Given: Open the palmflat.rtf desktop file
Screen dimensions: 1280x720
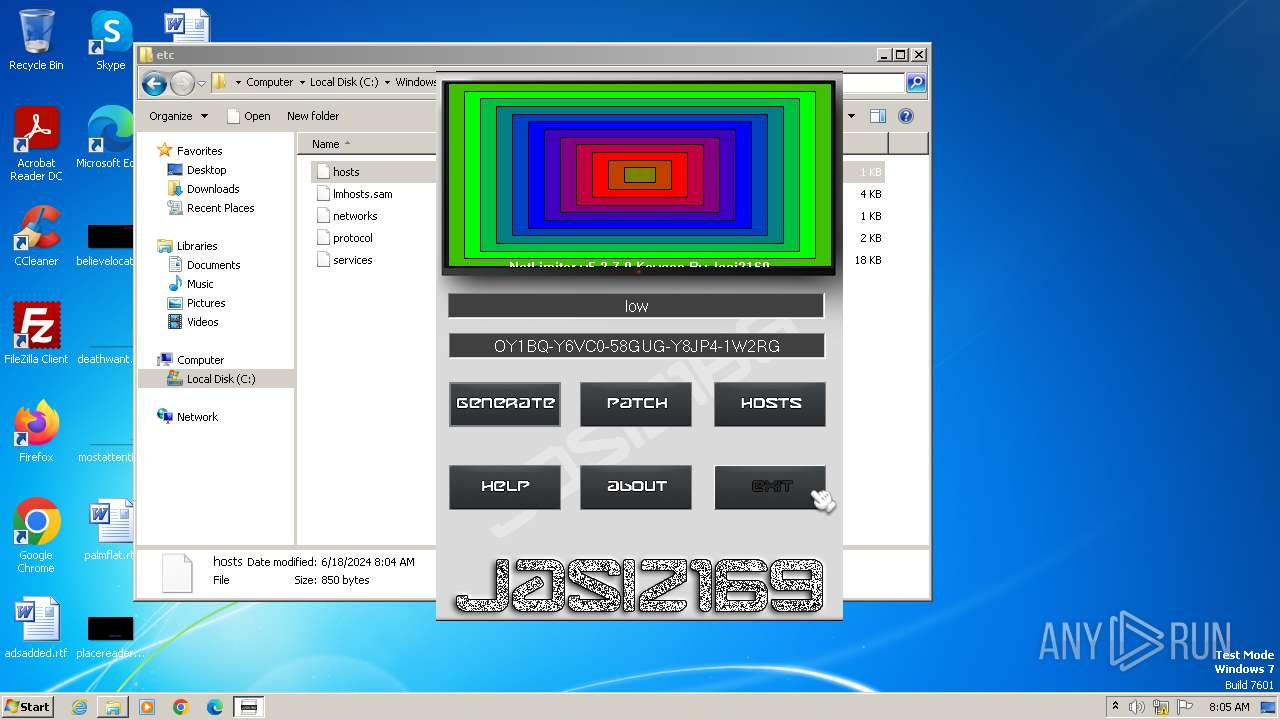Looking at the screenshot, I should click(x=109, y=530).
